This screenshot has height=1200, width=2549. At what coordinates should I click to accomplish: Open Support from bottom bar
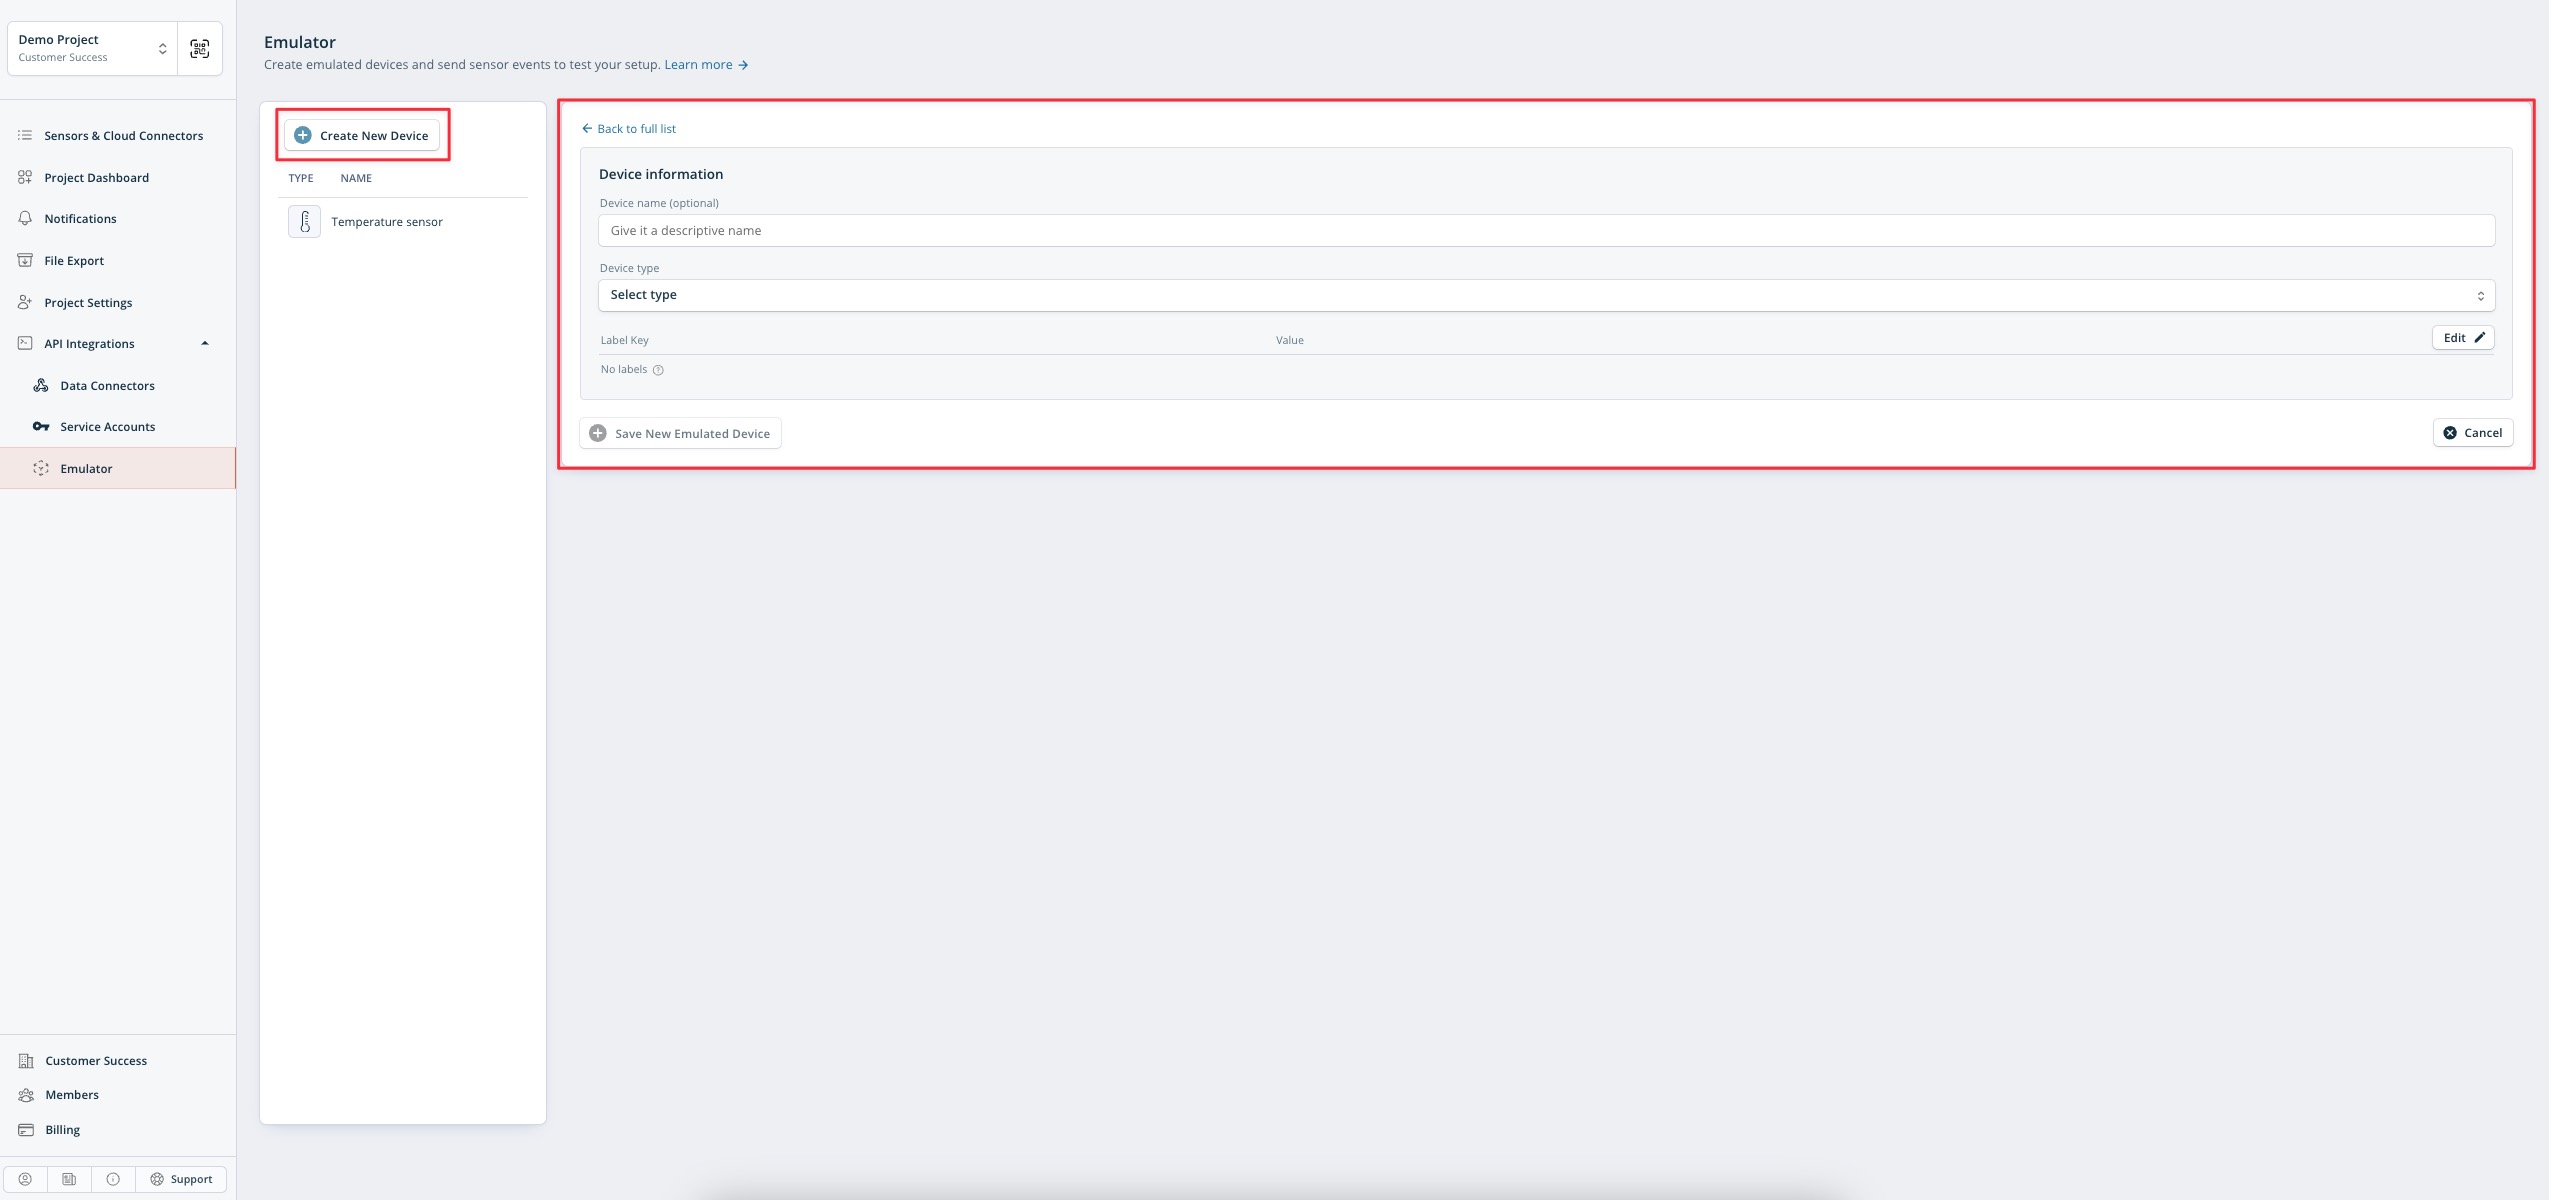coord(181,1179)
